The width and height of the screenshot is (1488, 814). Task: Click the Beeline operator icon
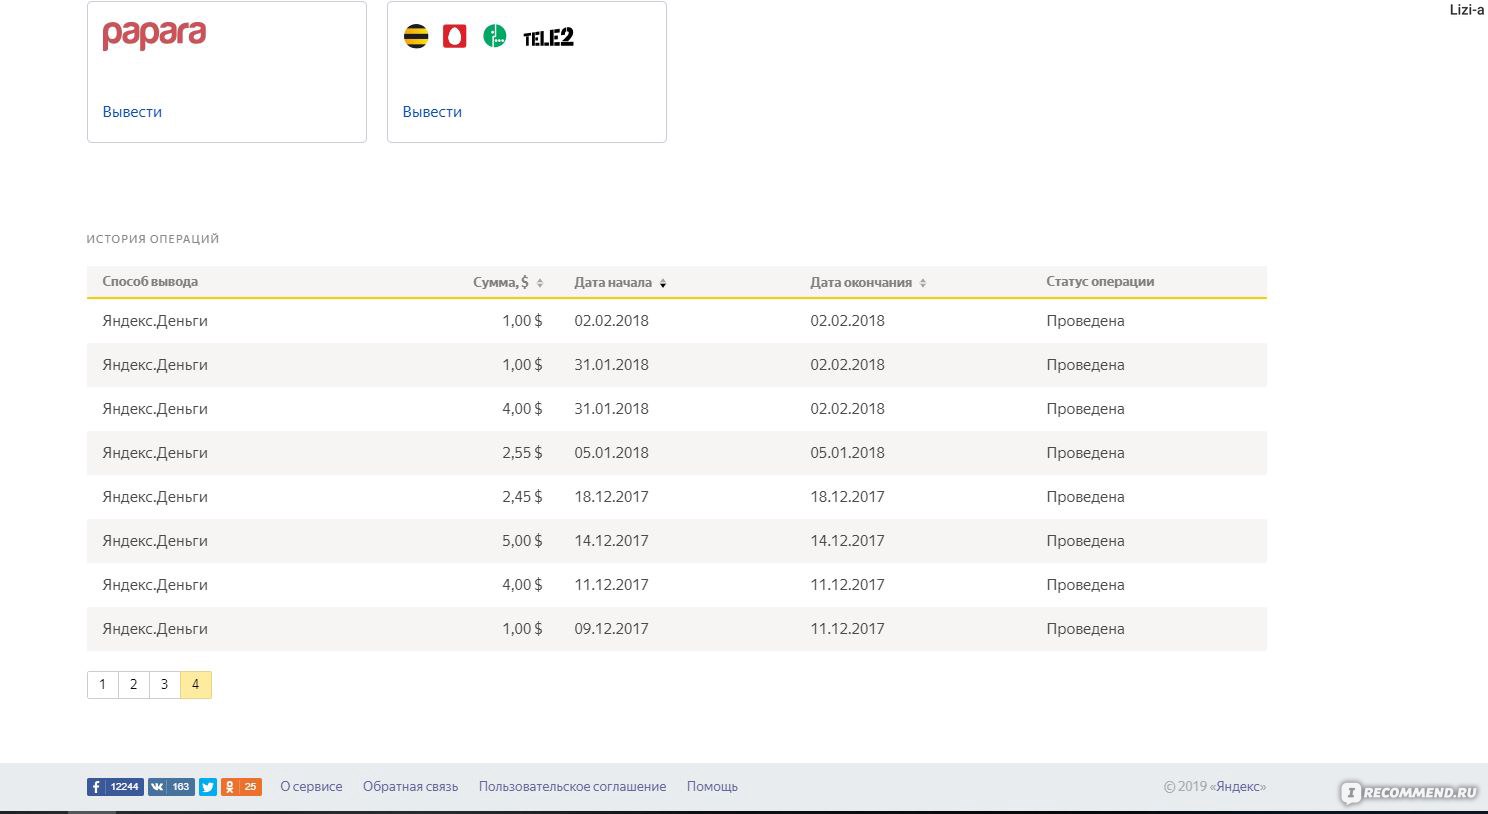coord(416,37)
